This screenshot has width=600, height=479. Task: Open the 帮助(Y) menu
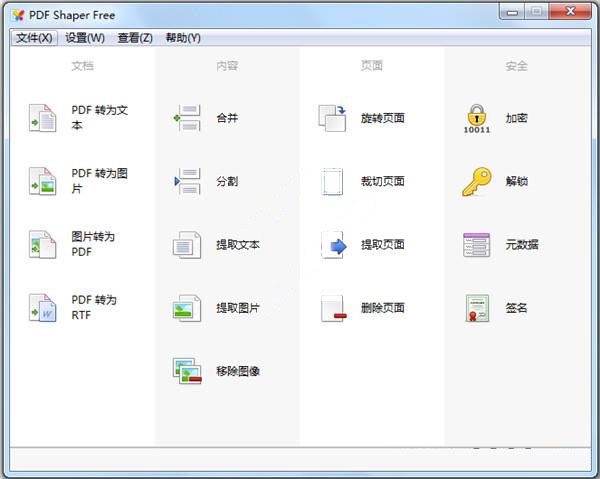183,38
